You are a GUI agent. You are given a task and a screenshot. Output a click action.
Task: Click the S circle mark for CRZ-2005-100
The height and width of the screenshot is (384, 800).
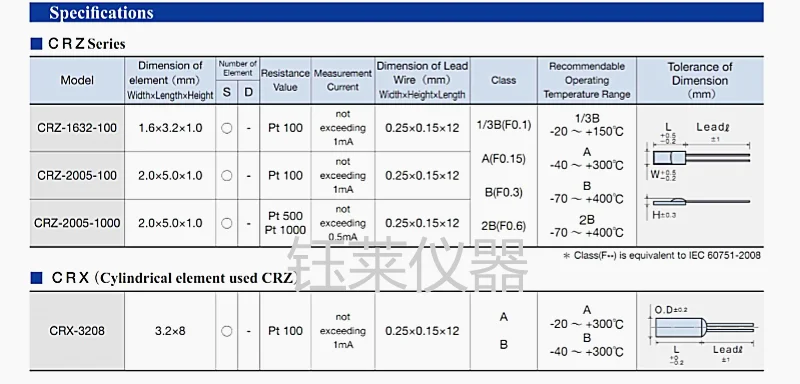pos(227,175)
